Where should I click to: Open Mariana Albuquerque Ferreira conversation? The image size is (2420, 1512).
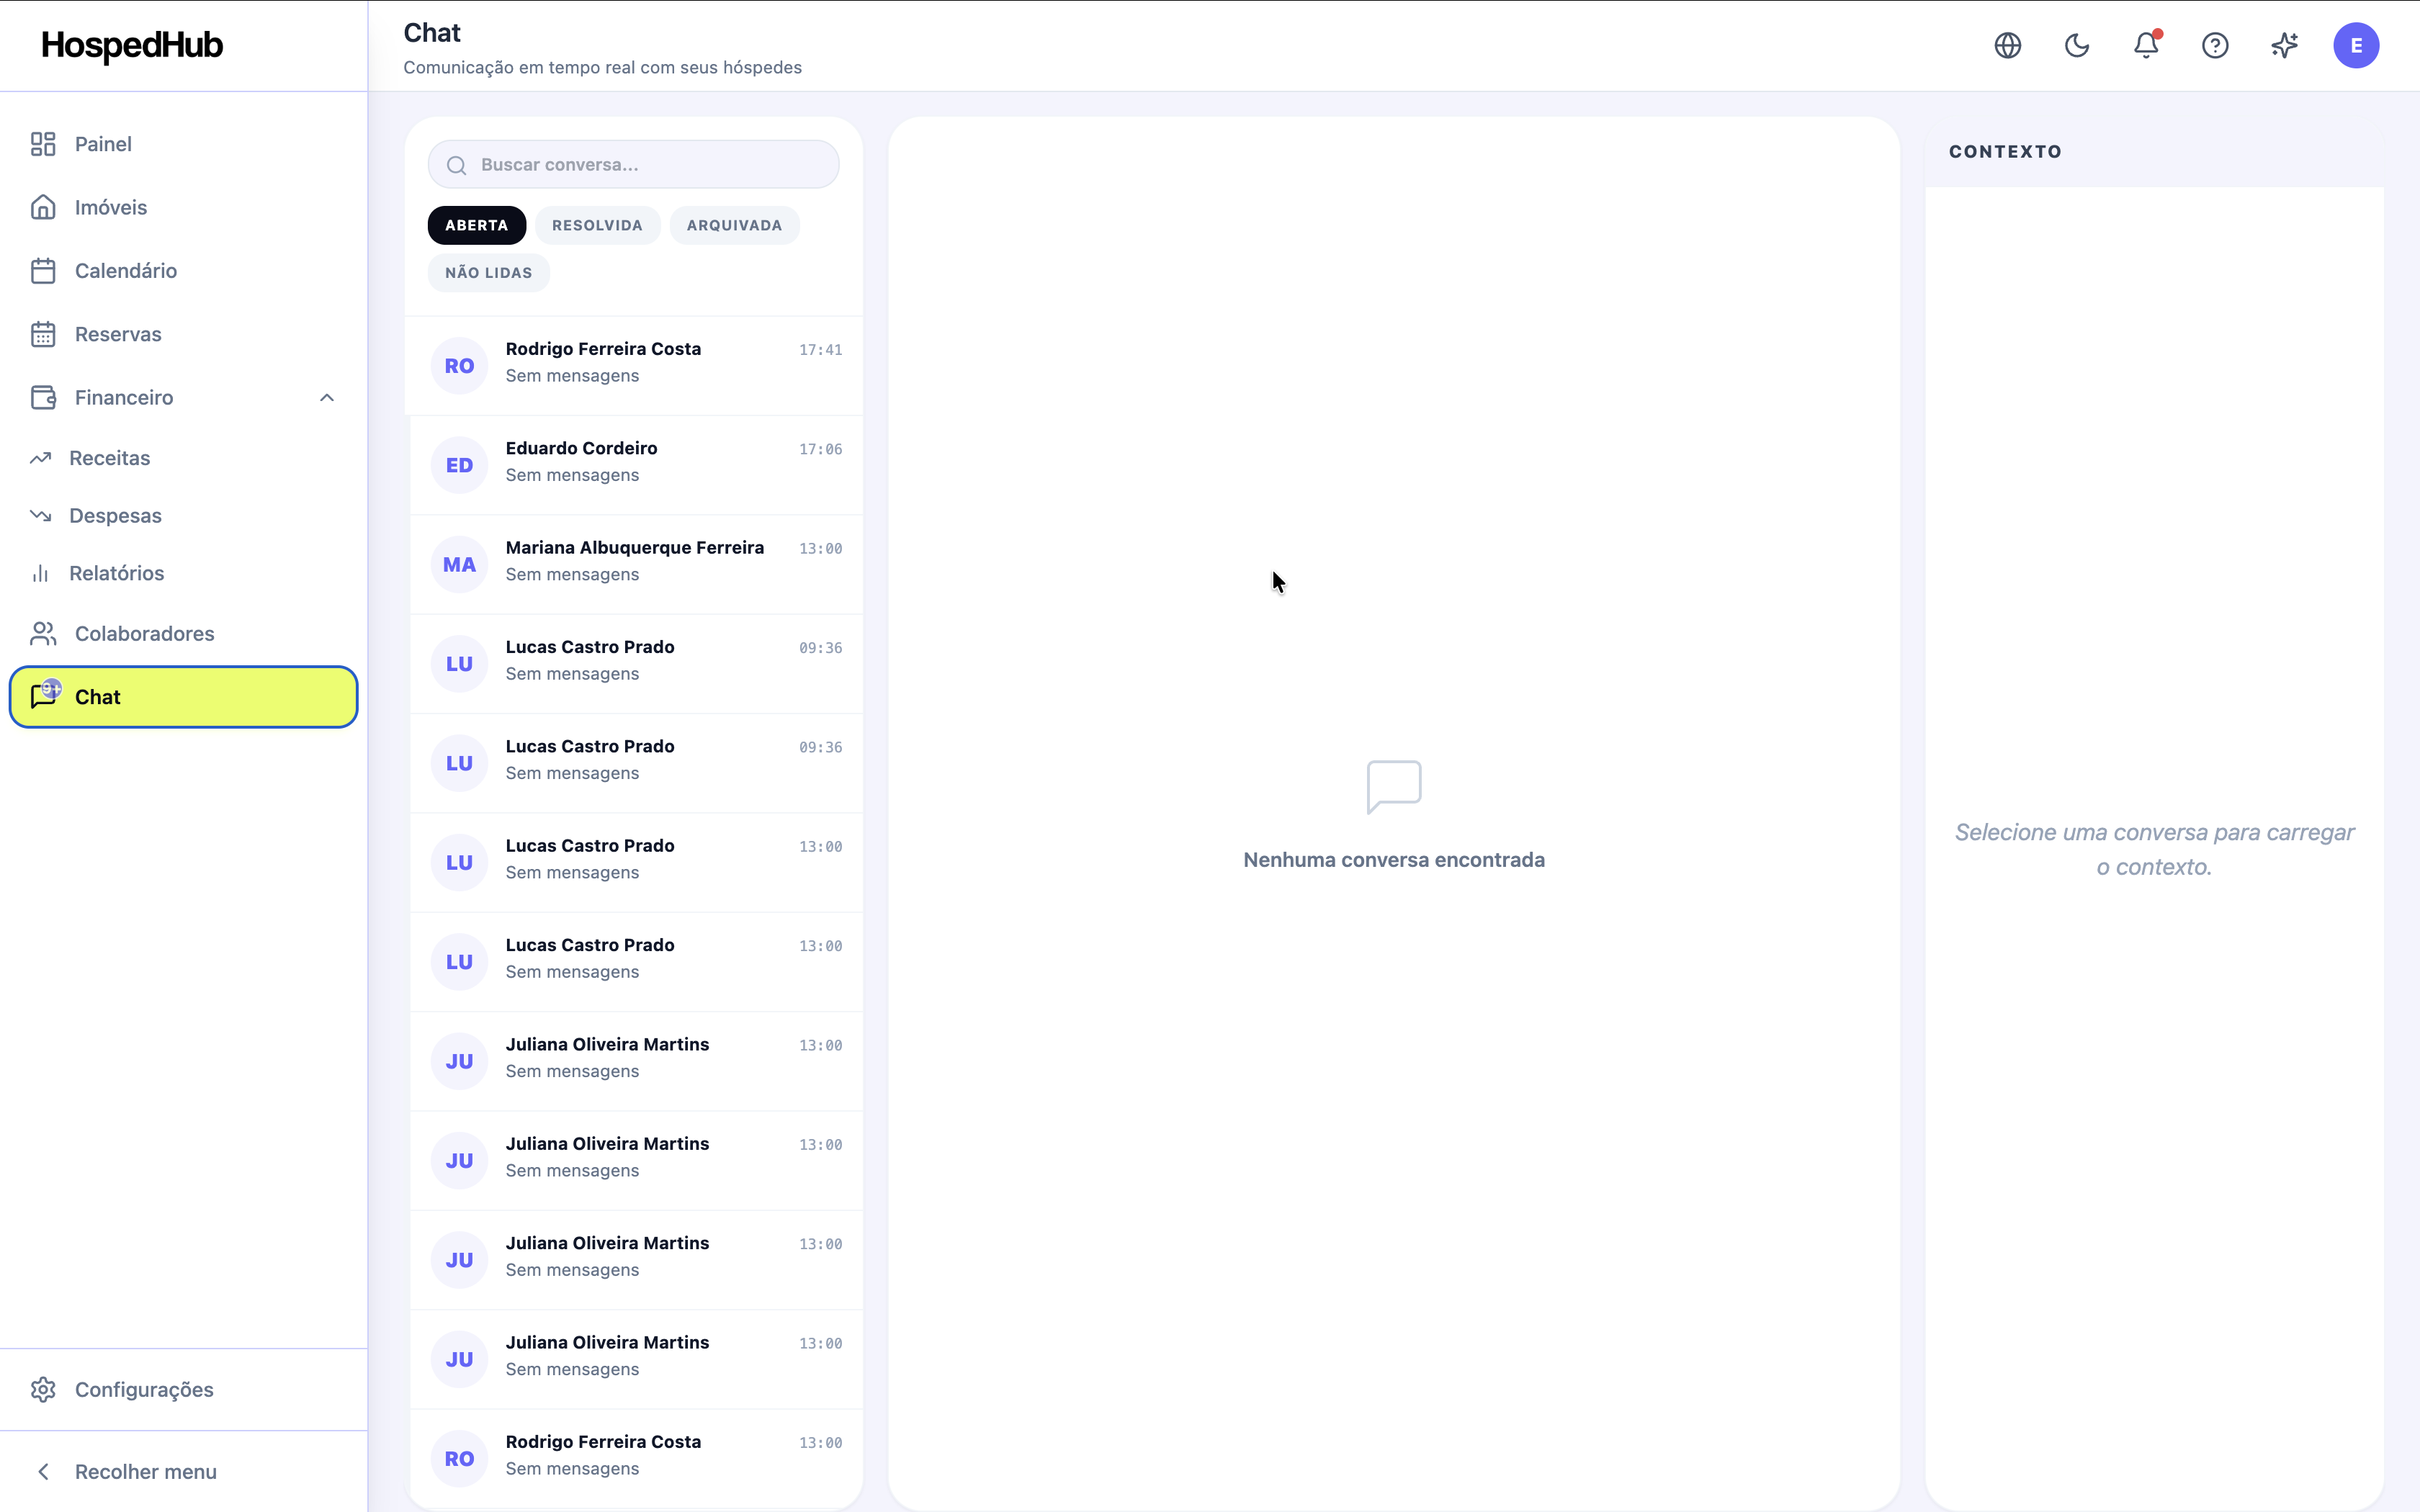[x=636, y=564]
